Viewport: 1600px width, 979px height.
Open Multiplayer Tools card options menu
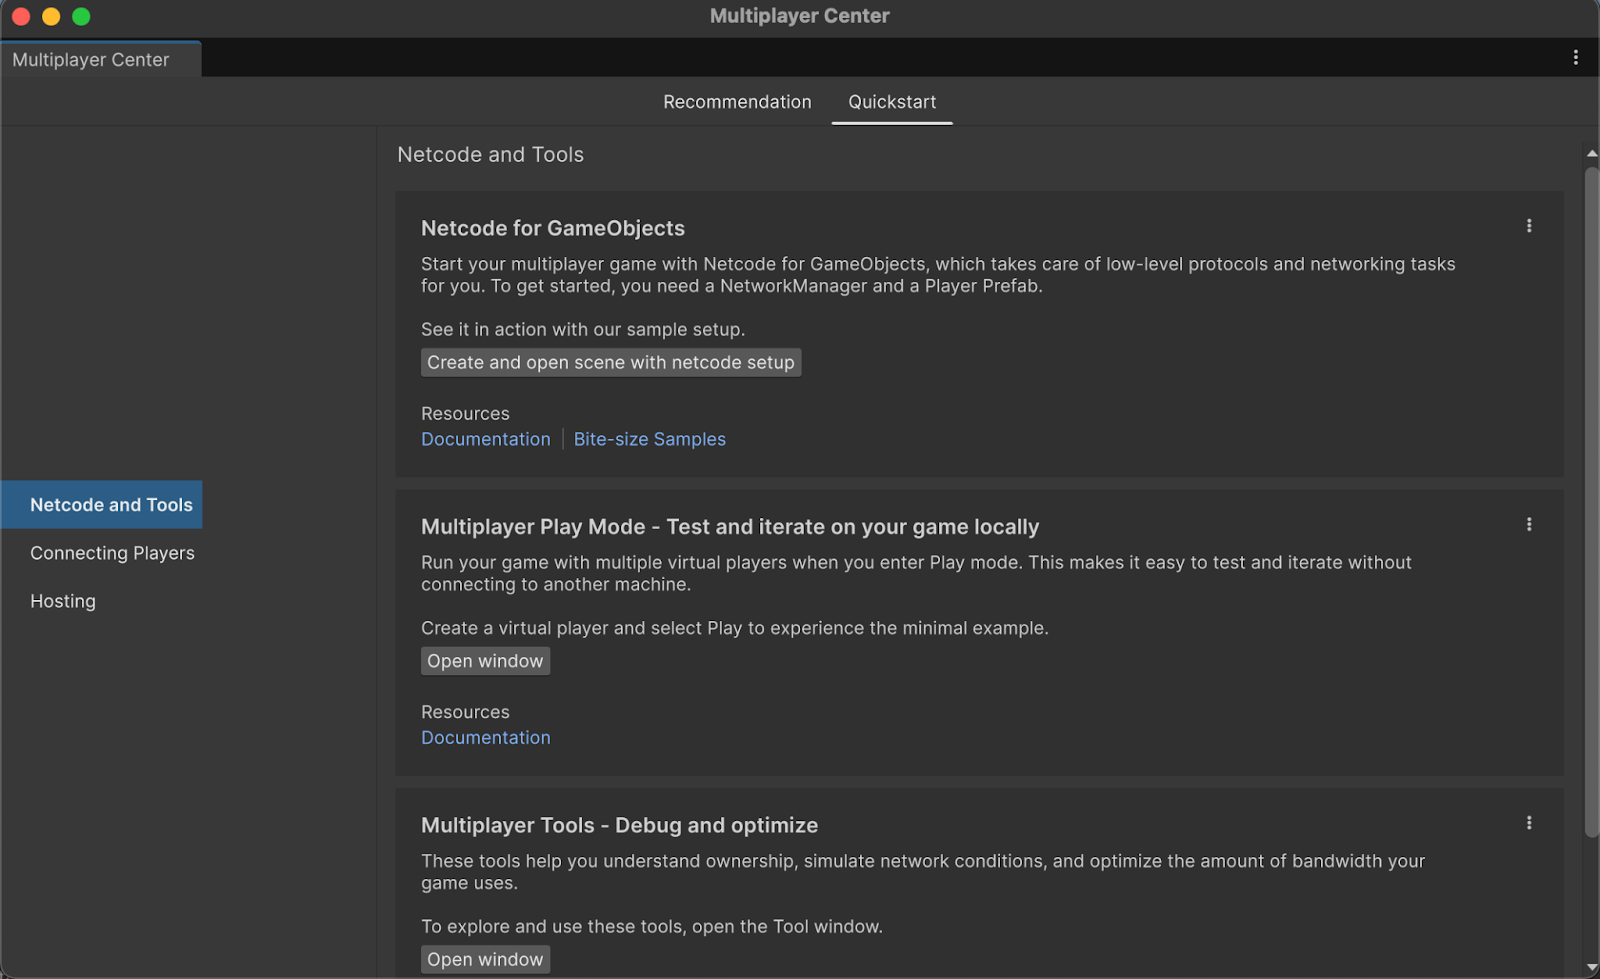[x=1529, y=823]
